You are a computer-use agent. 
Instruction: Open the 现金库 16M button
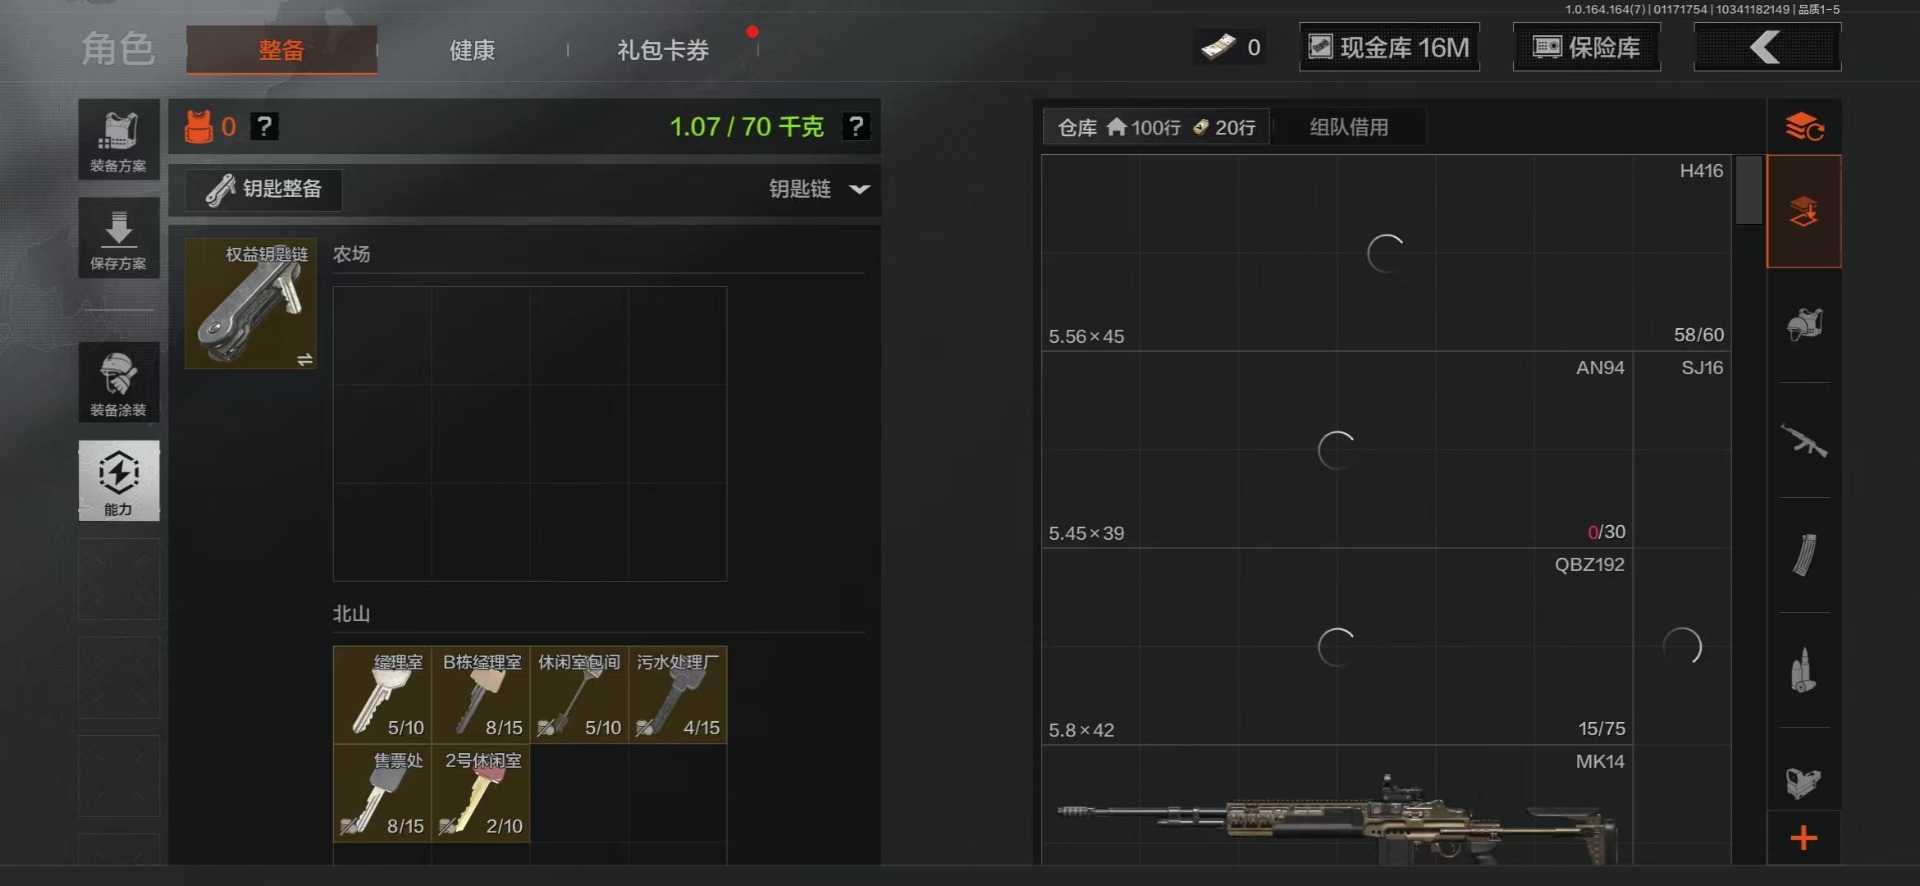point(1389,47)
